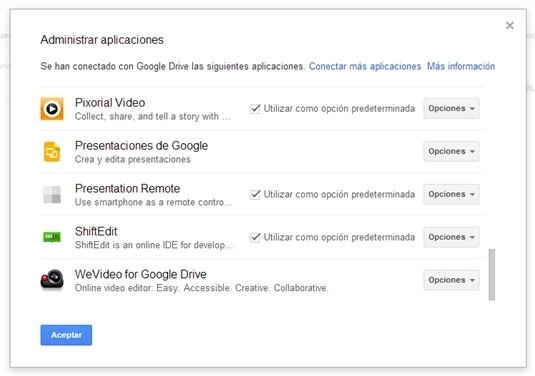Click the Administrar aplicaciones heading

pos(102,40)
